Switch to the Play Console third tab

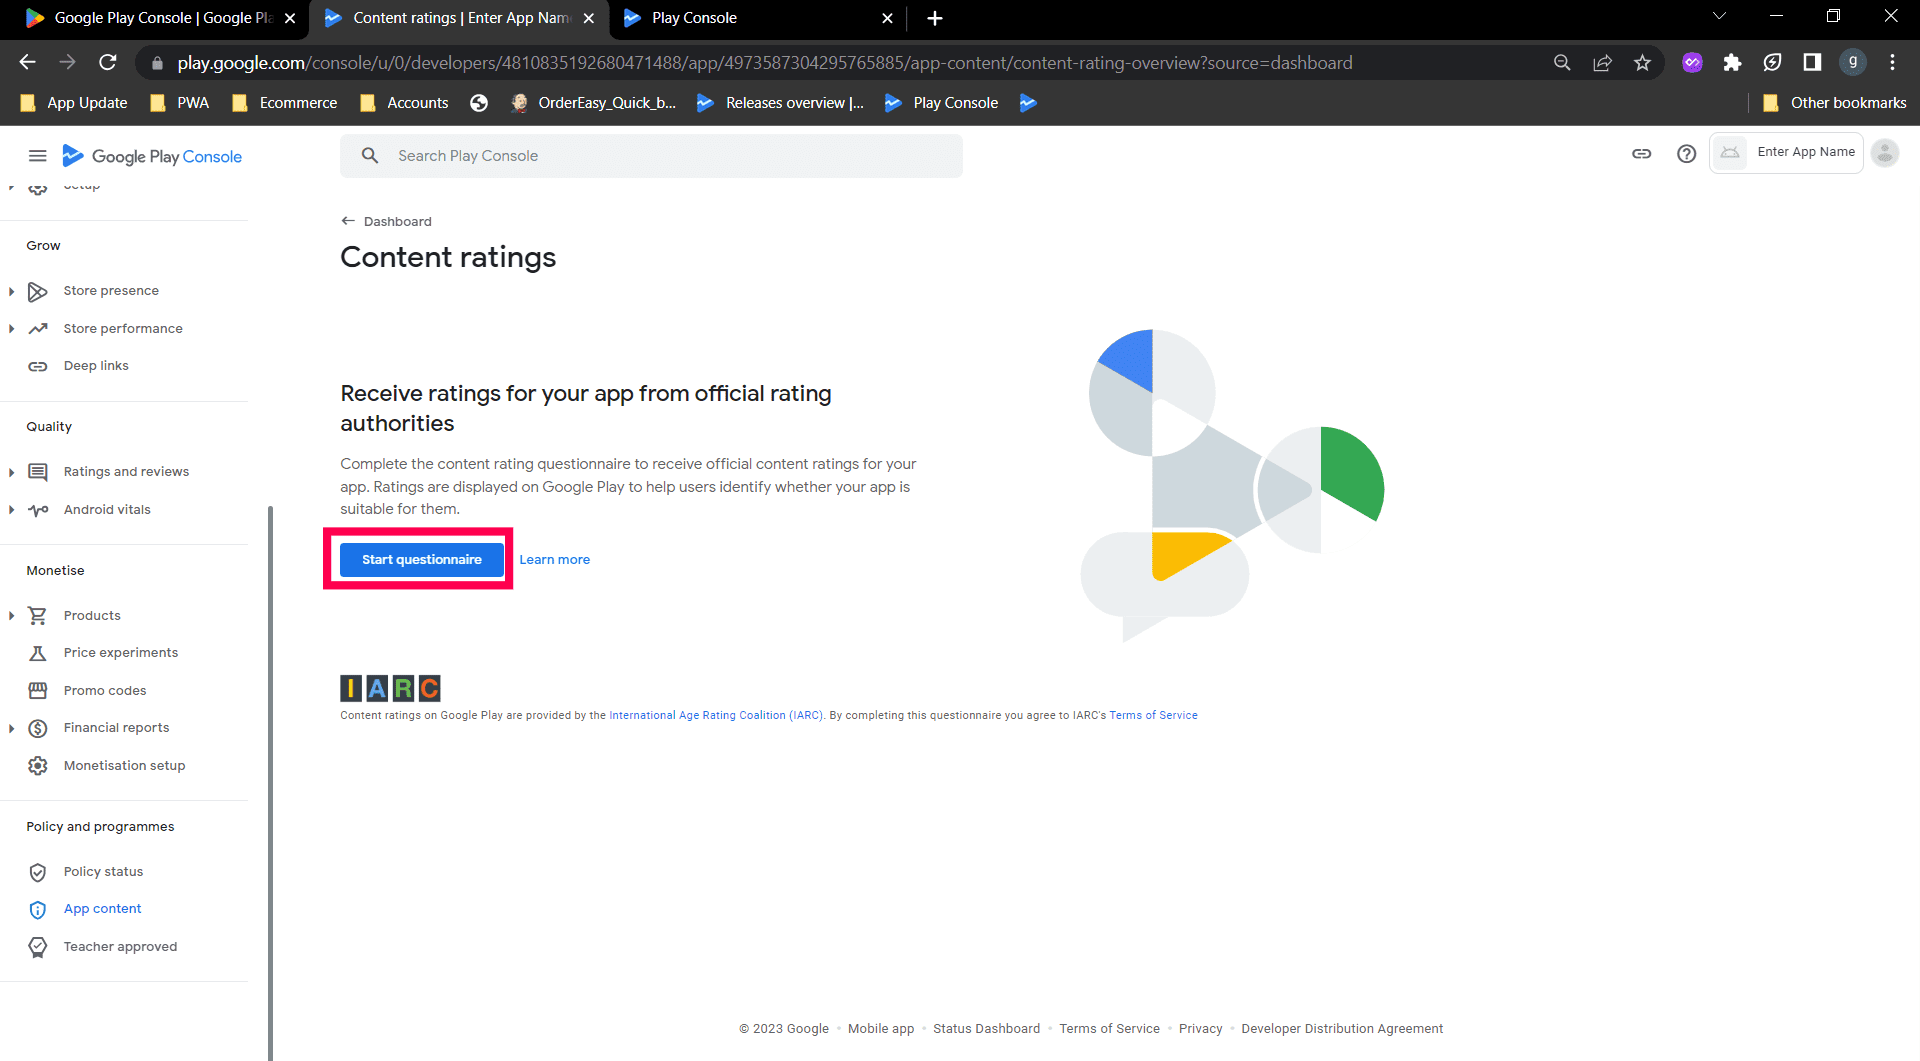(756, 18)
